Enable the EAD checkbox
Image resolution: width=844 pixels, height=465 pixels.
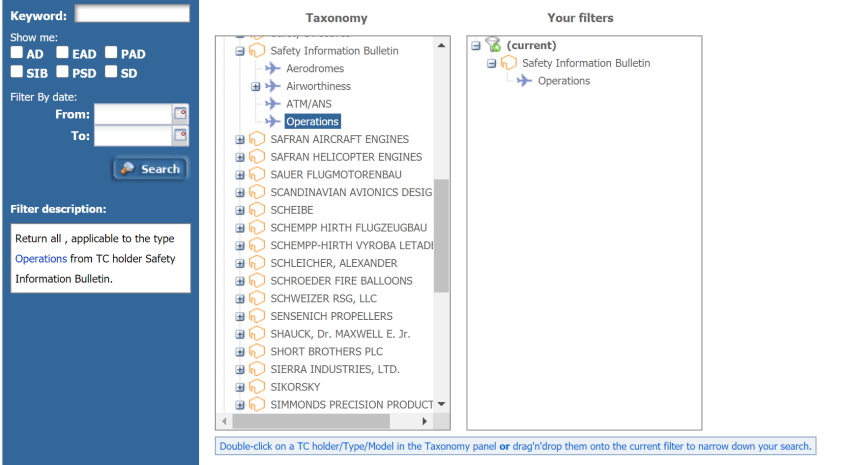(x=62, y=52)
